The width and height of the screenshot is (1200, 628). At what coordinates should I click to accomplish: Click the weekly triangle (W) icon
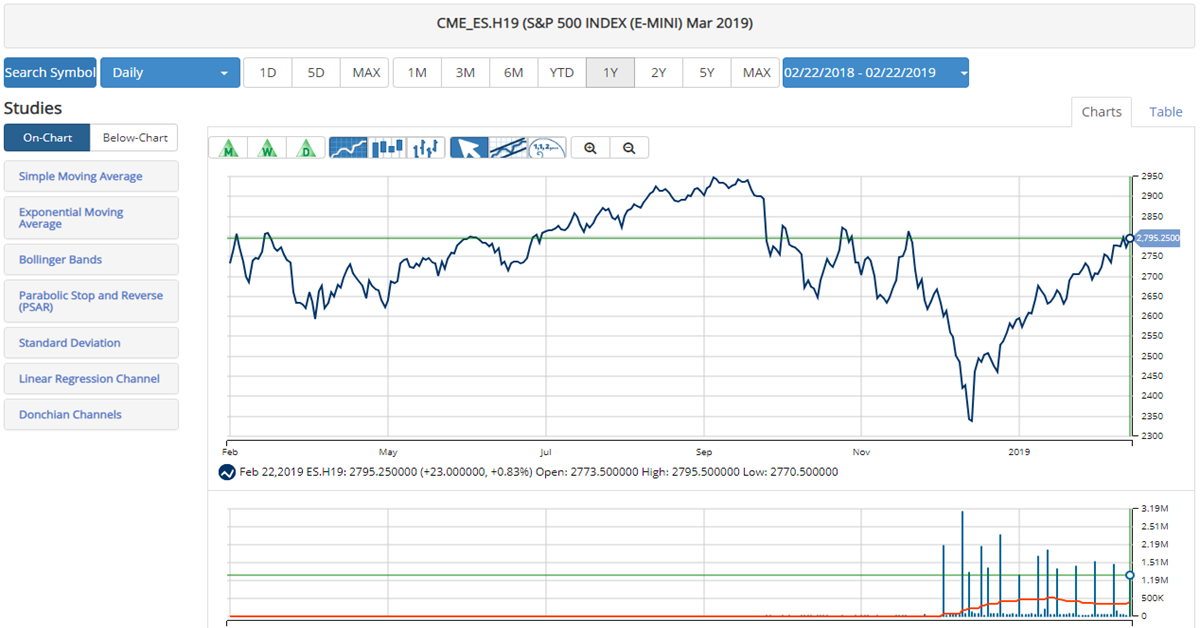(x=267, y=148)
